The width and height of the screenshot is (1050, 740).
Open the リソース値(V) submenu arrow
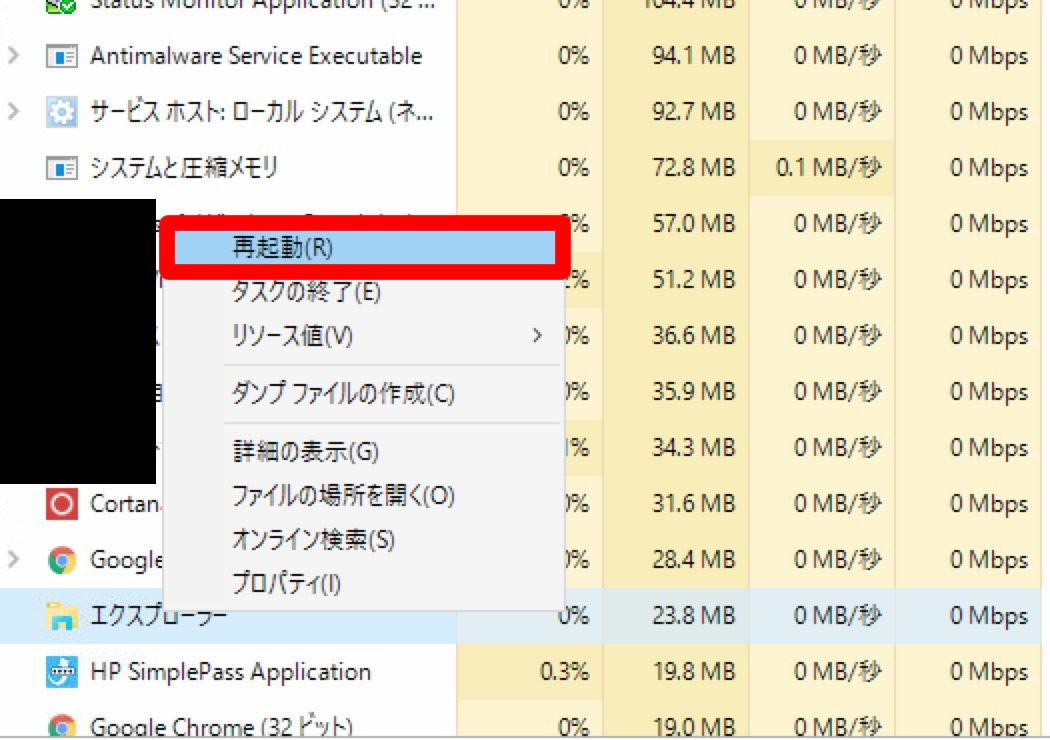537,336
